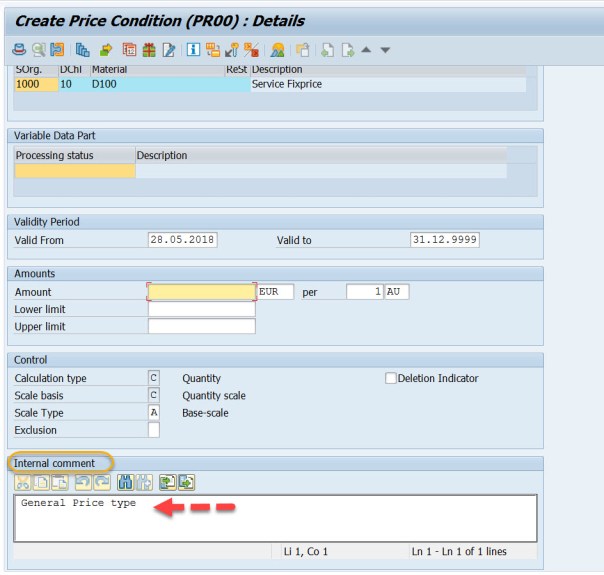Click the blue information icon in the toolbar
Image resolution: width=604 pixels, height=575 pixels.
point(193,49)
